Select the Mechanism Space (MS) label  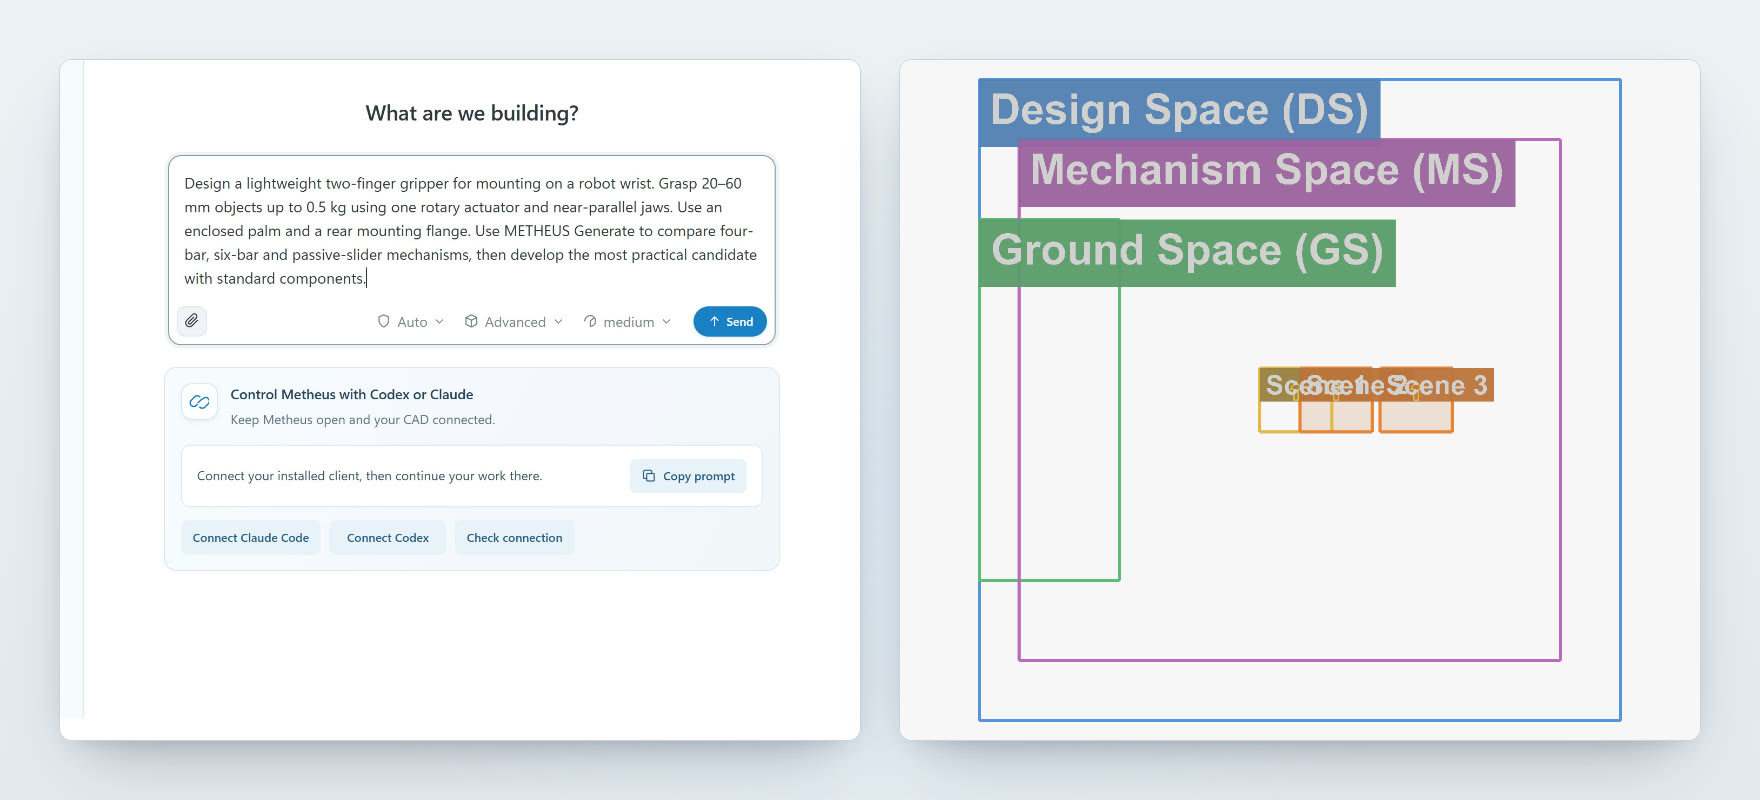(1267, 171)
